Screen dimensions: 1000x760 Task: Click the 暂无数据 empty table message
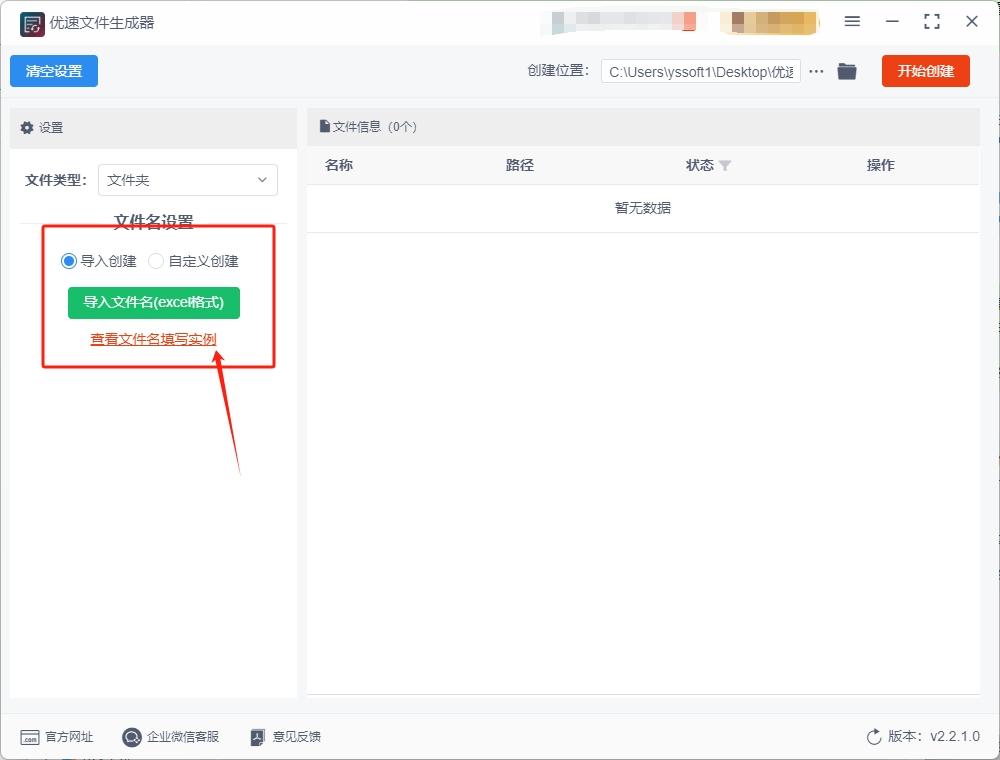tap(643, 208)
